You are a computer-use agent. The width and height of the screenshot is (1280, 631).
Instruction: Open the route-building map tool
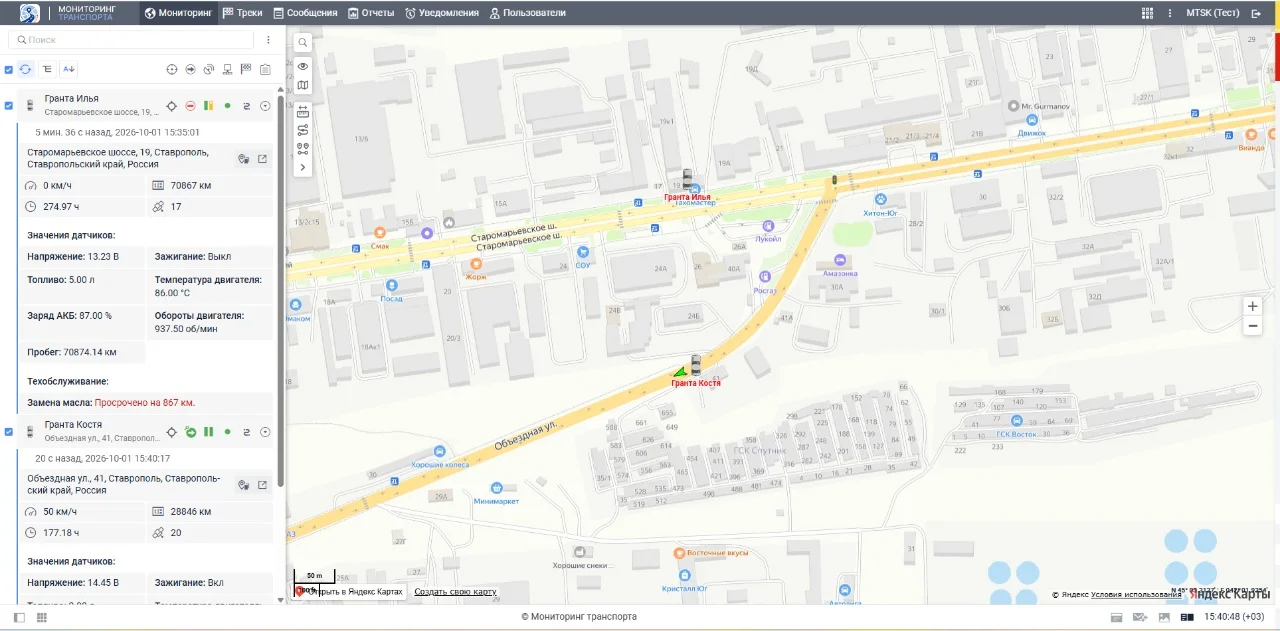(x=303, y=129)
